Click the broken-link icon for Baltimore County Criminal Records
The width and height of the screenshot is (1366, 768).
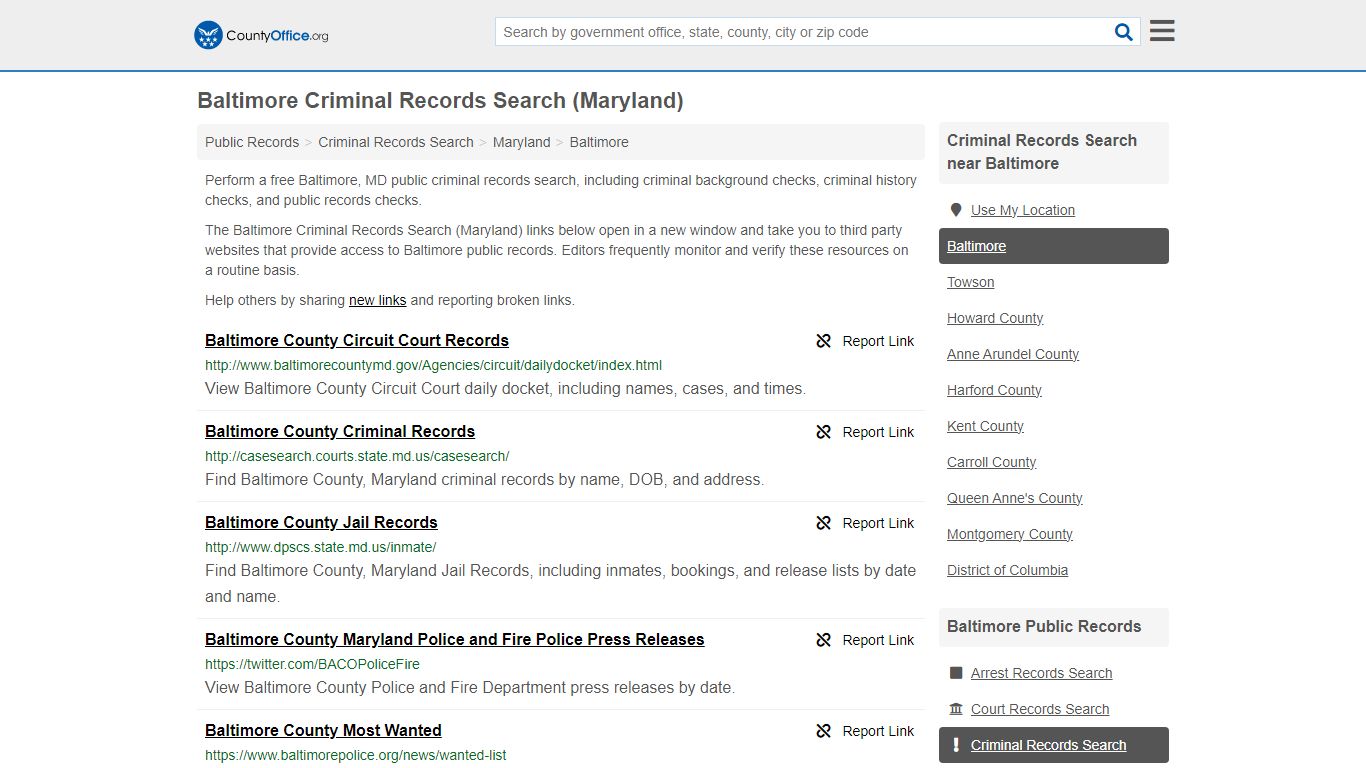tap(824, 432)
